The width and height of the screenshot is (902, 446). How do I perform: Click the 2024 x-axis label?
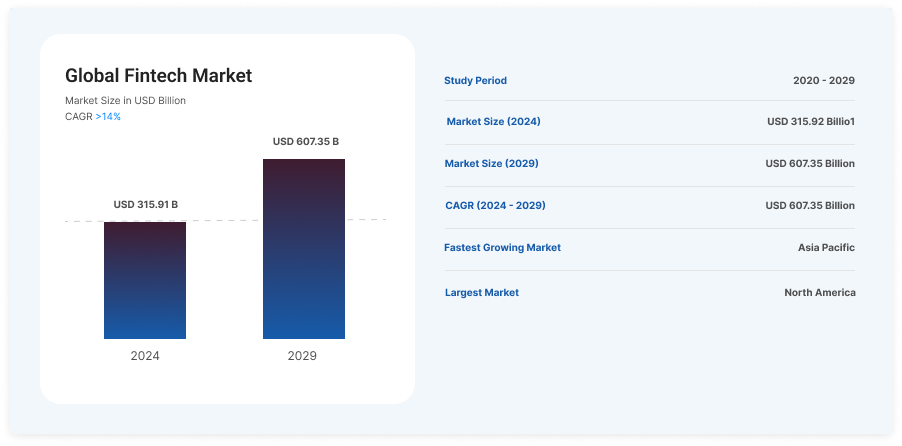(x=145, y=356)
